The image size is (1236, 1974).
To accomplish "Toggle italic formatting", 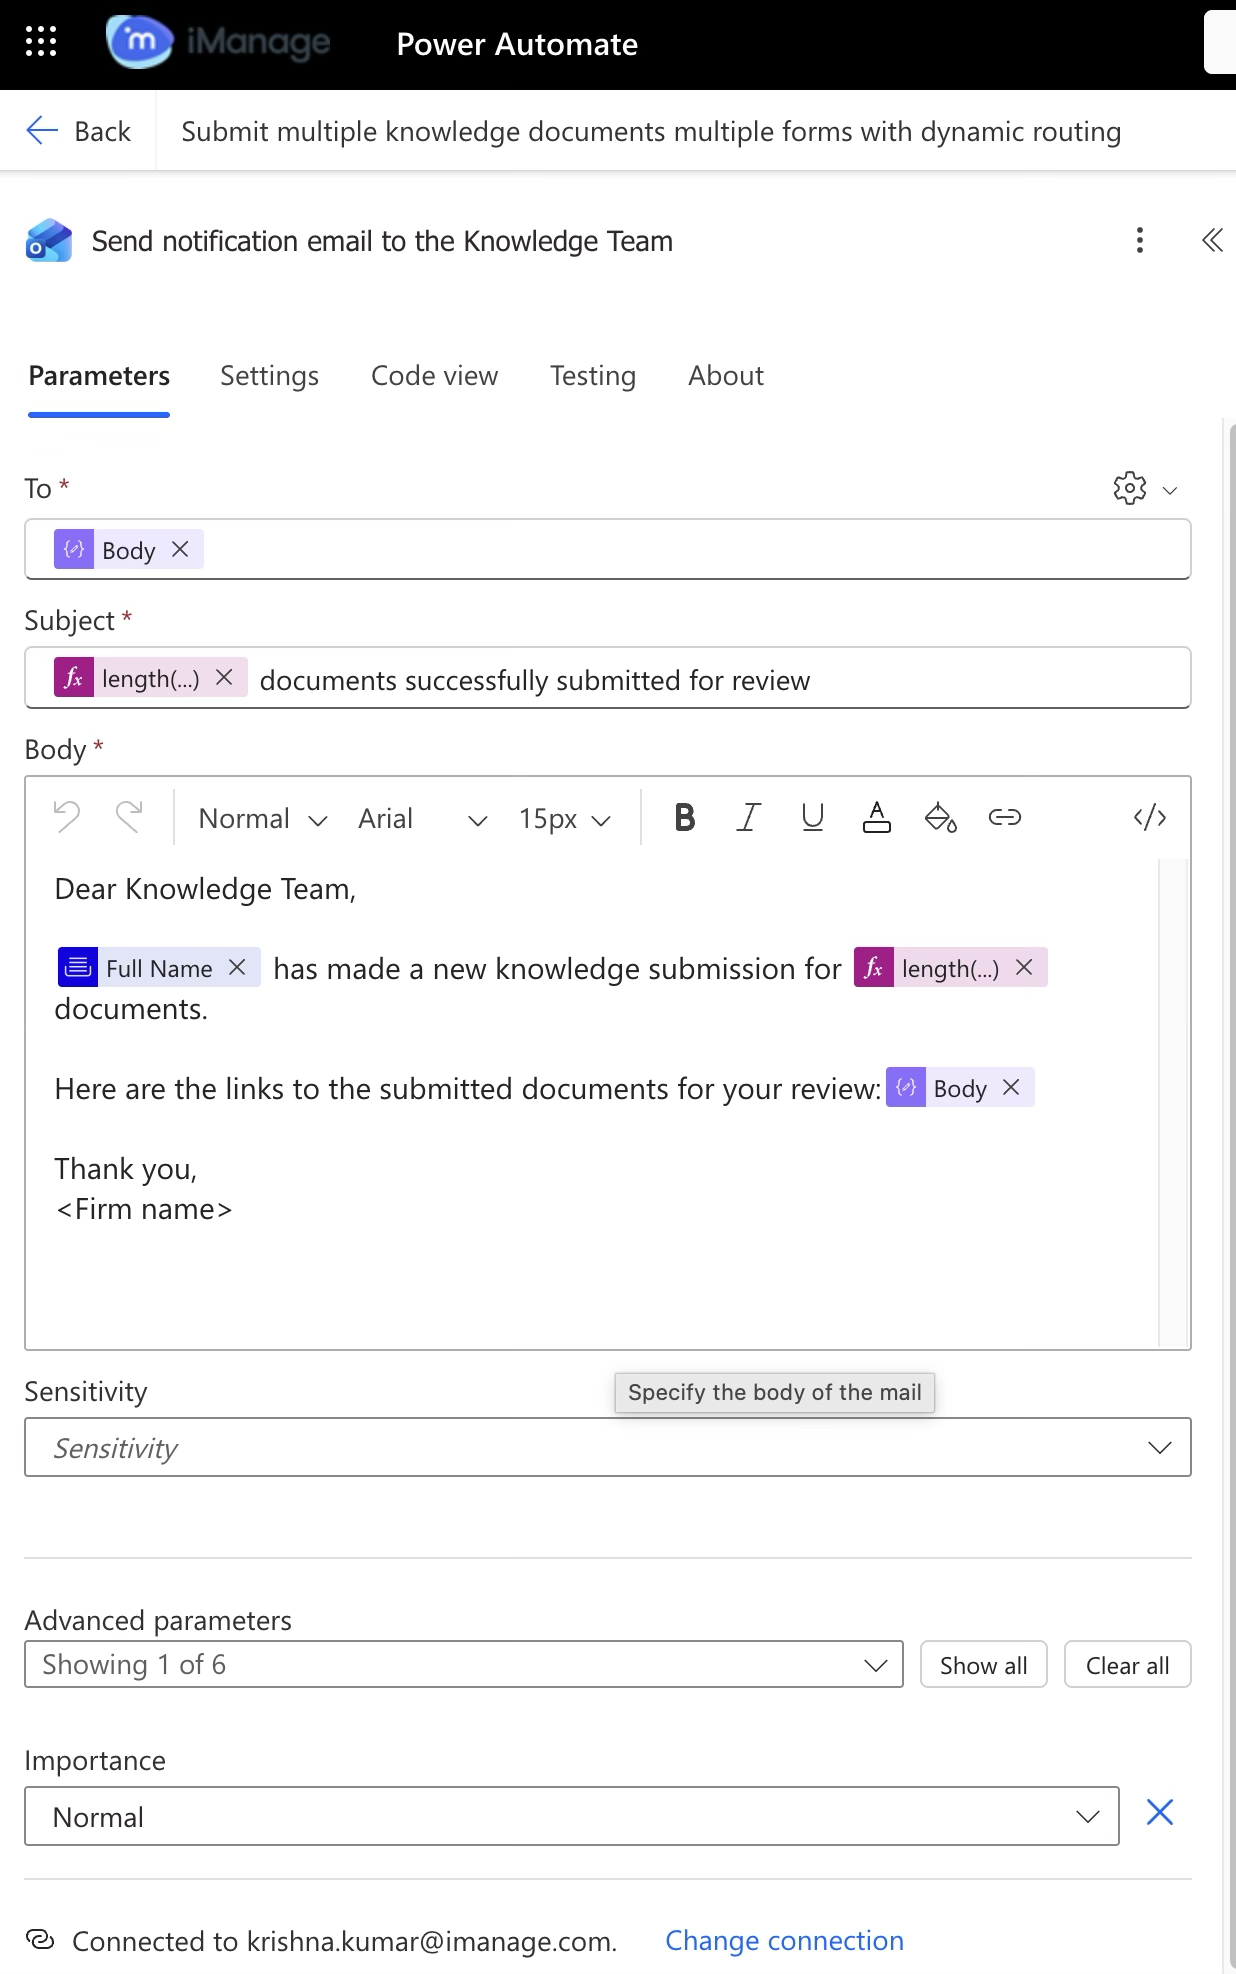I will pos(748,817).
